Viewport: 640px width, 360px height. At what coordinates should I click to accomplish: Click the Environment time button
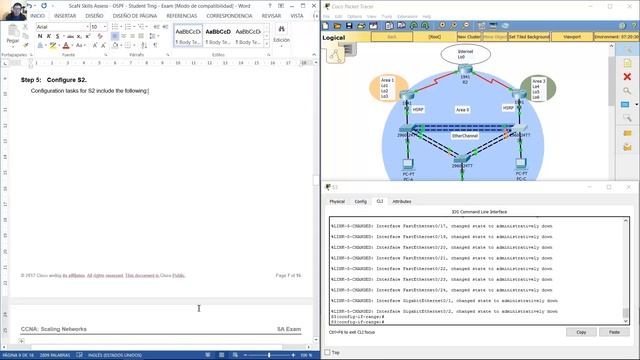[x=616, y=37]
